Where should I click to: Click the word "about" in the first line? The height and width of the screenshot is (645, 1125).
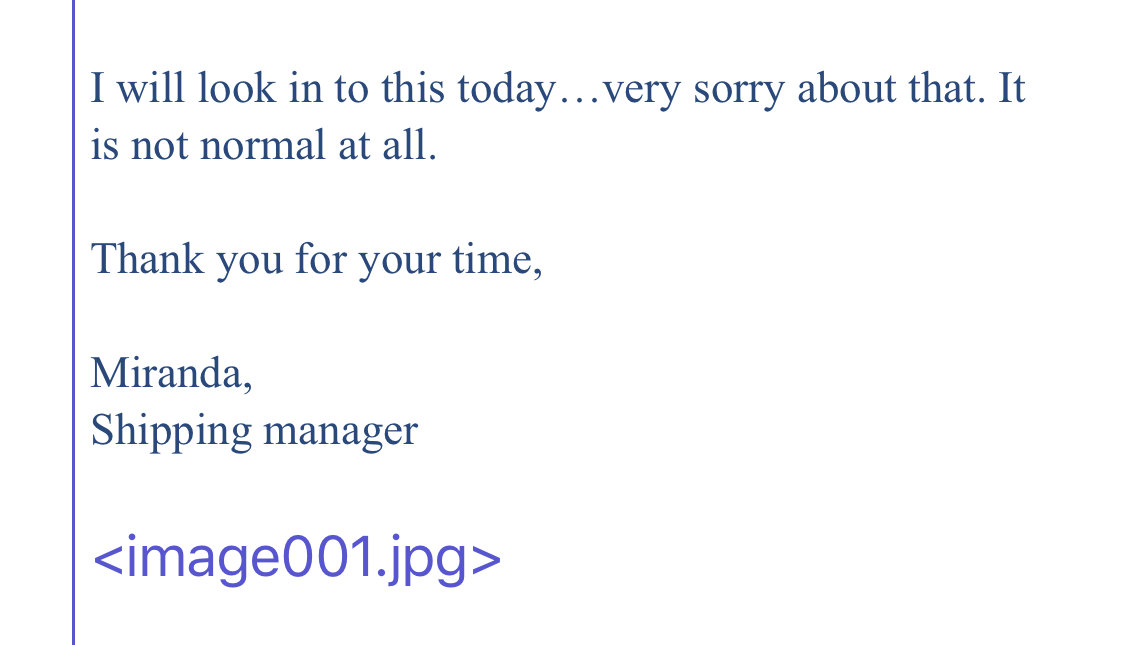(x=847, y=88)
